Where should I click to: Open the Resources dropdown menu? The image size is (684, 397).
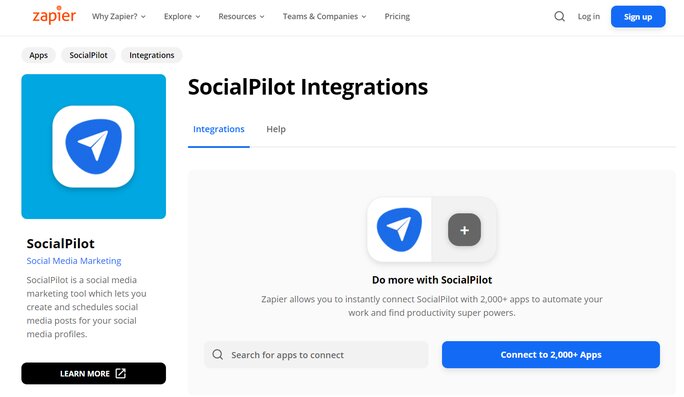pos(241,17)
